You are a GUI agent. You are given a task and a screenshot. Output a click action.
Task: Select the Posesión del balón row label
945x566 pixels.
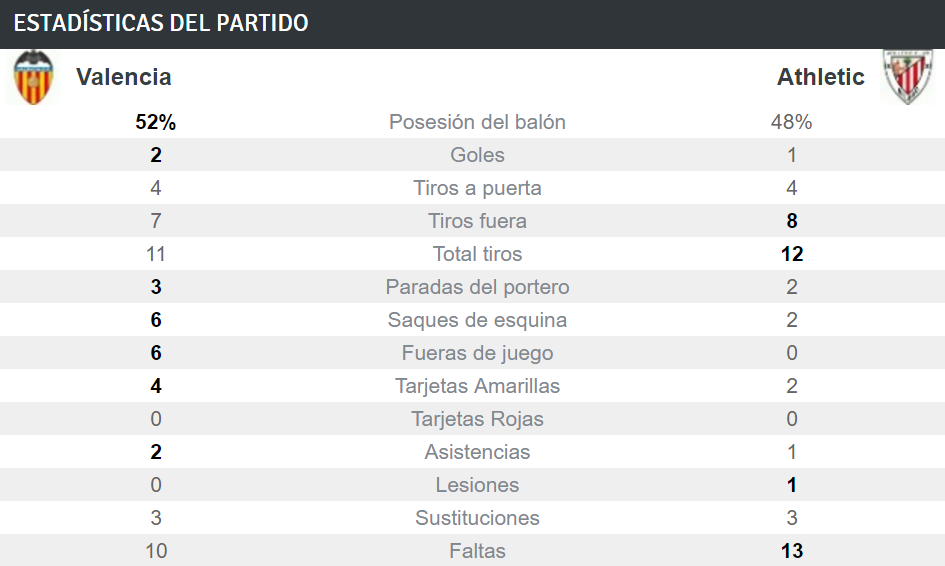(477, 122)
